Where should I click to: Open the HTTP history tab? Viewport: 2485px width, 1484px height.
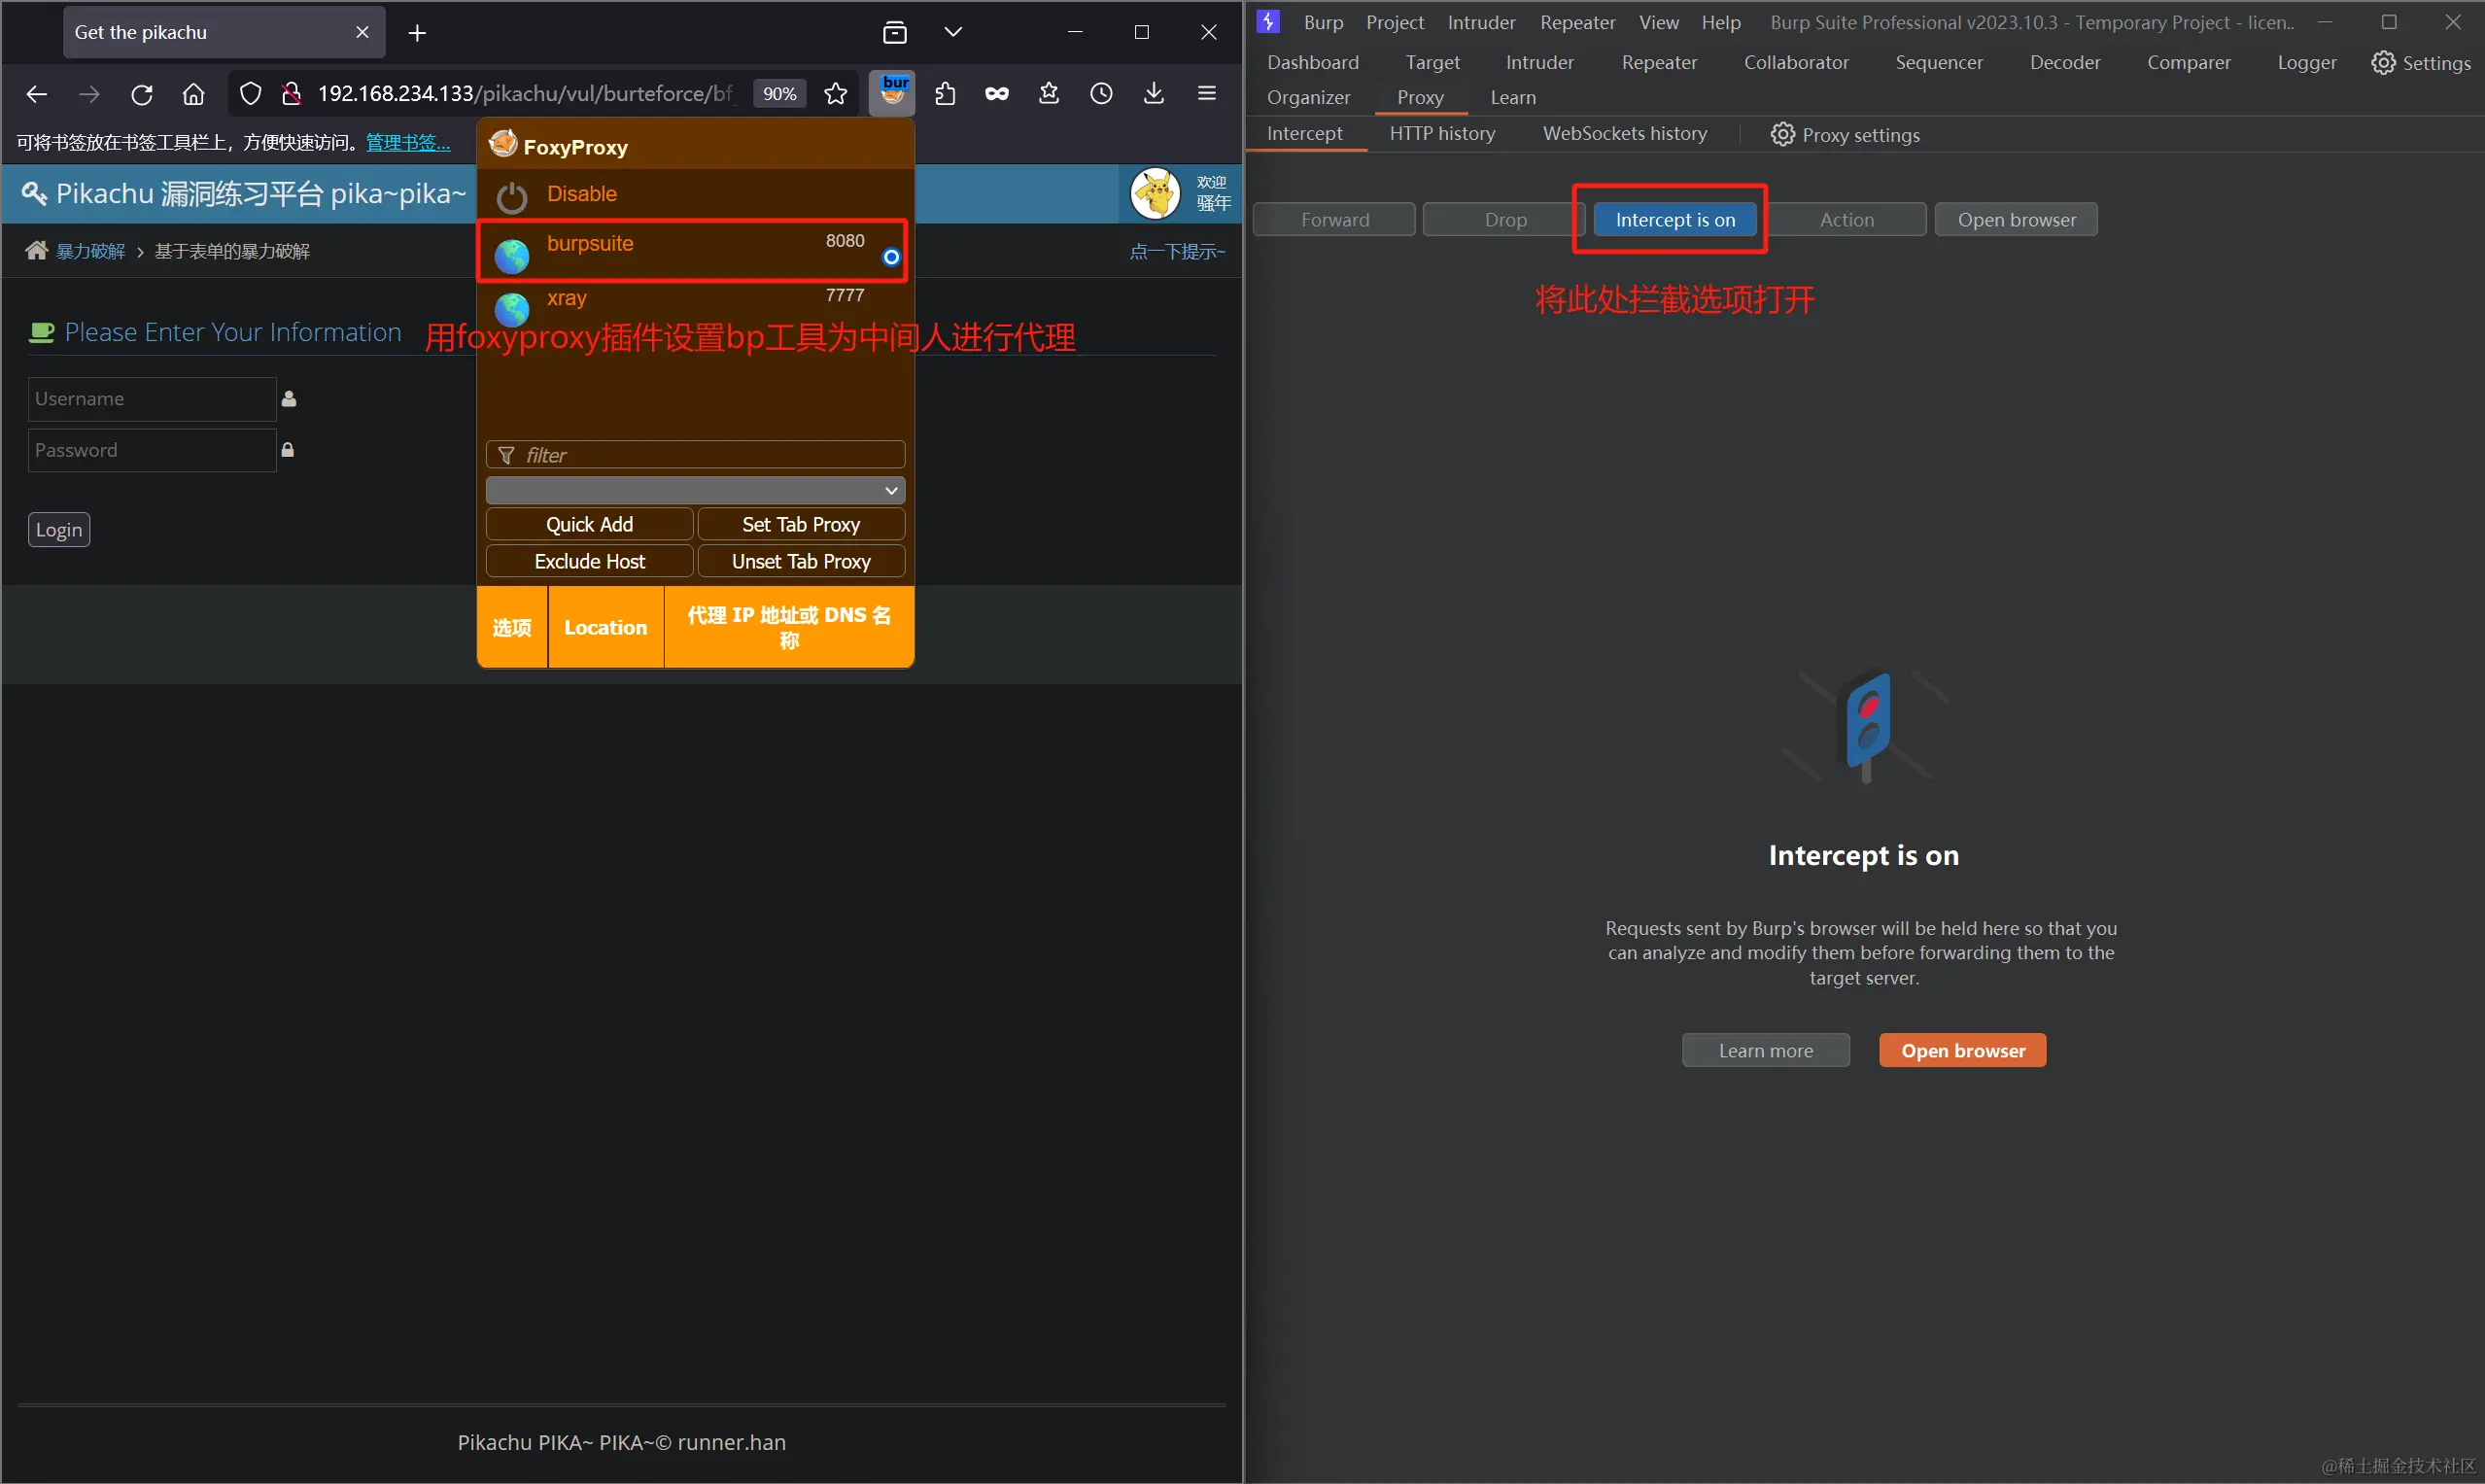[1442, 134]
